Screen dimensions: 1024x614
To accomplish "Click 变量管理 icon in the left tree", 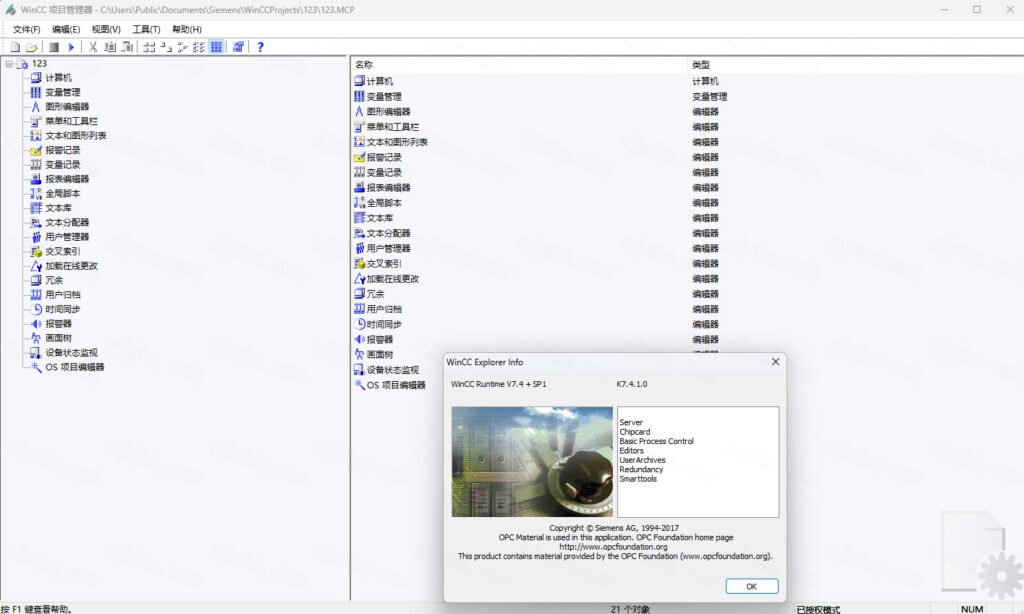I will point(36,92).
